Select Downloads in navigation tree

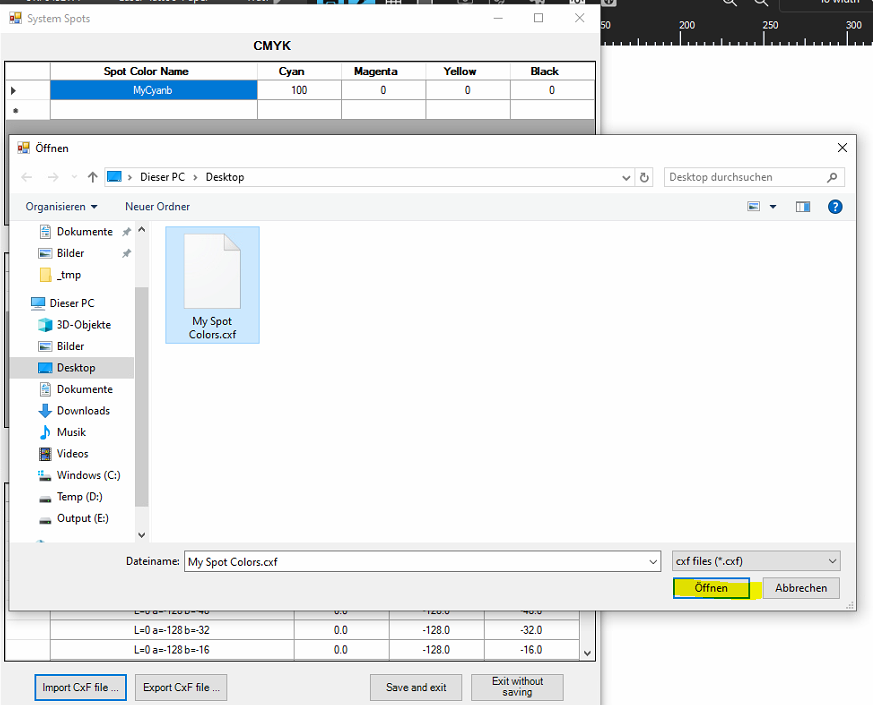pos(83,411)
